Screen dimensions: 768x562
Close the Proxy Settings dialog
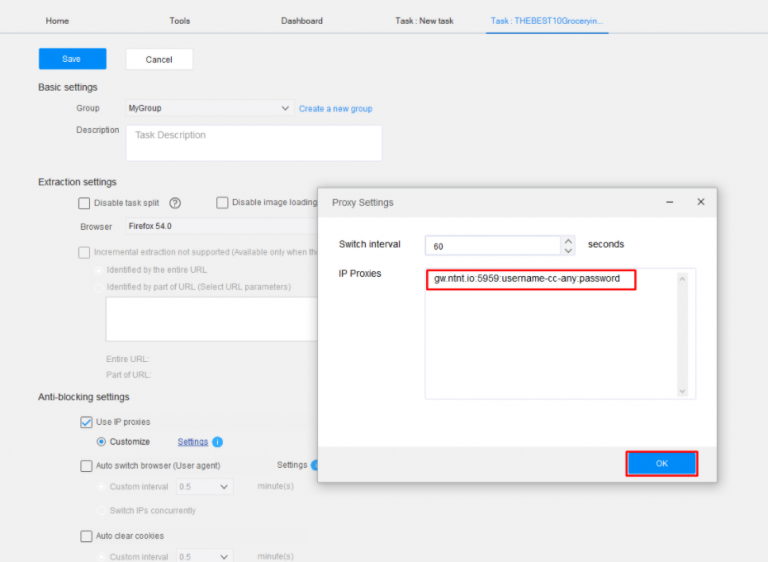pyautogui.click(x=701, y=202)
